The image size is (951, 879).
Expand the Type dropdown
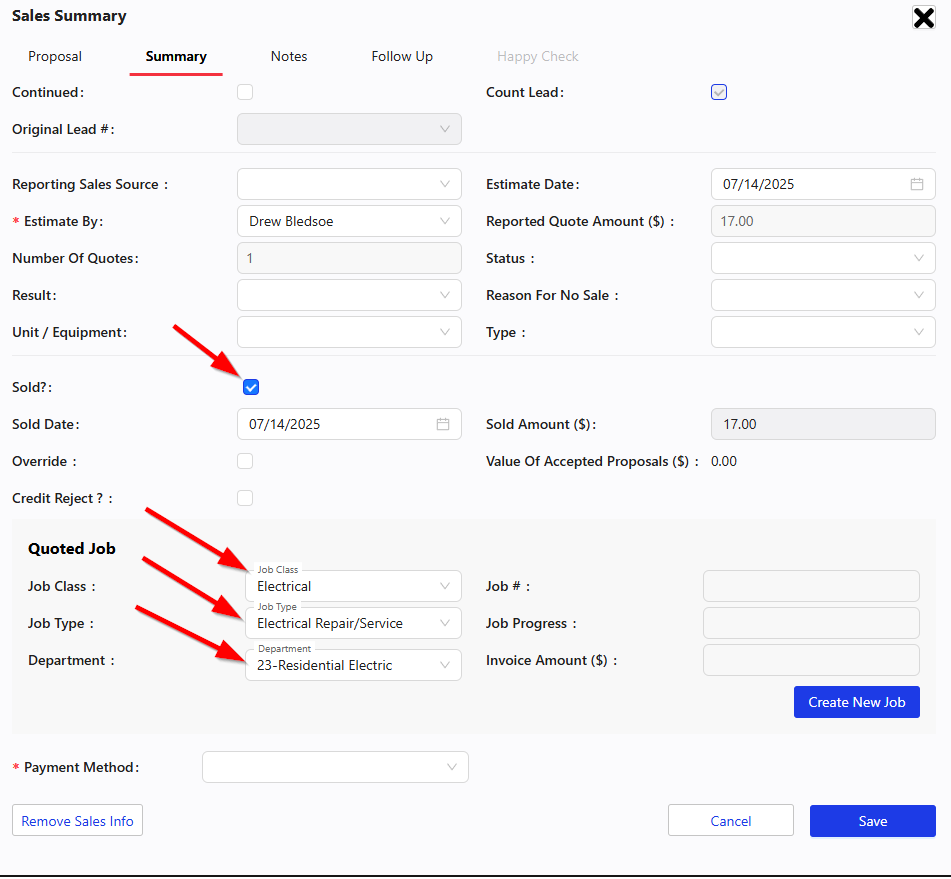(x=823, y=332)
